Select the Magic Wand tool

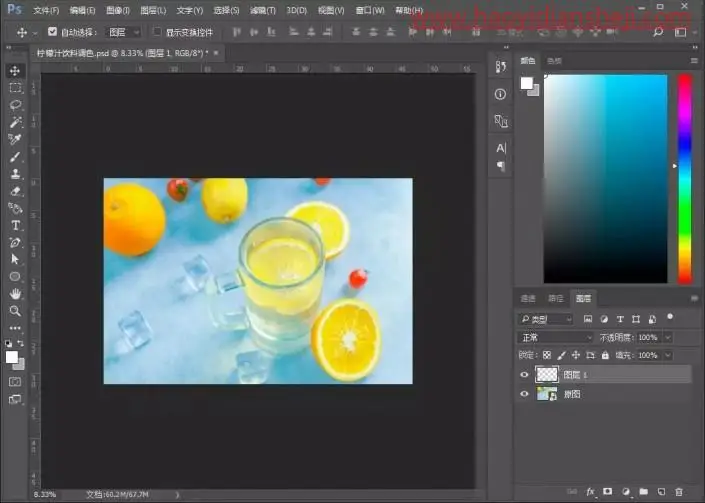[x=15, y=122]
